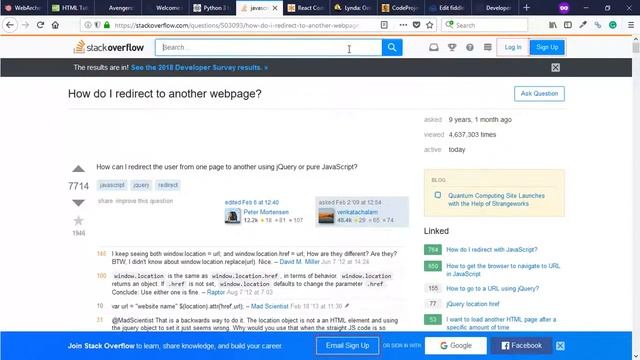The width and height of the screenshot is (640, 360).
Task: Click the Sign Up button
Action: [x=547, y=47]
